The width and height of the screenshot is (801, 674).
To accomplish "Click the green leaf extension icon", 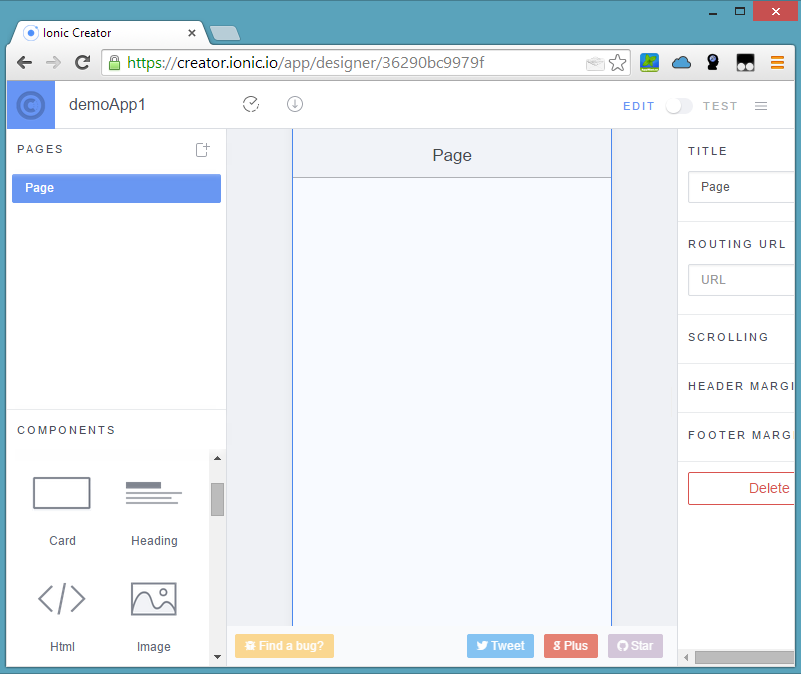I will tap(649, 63).
